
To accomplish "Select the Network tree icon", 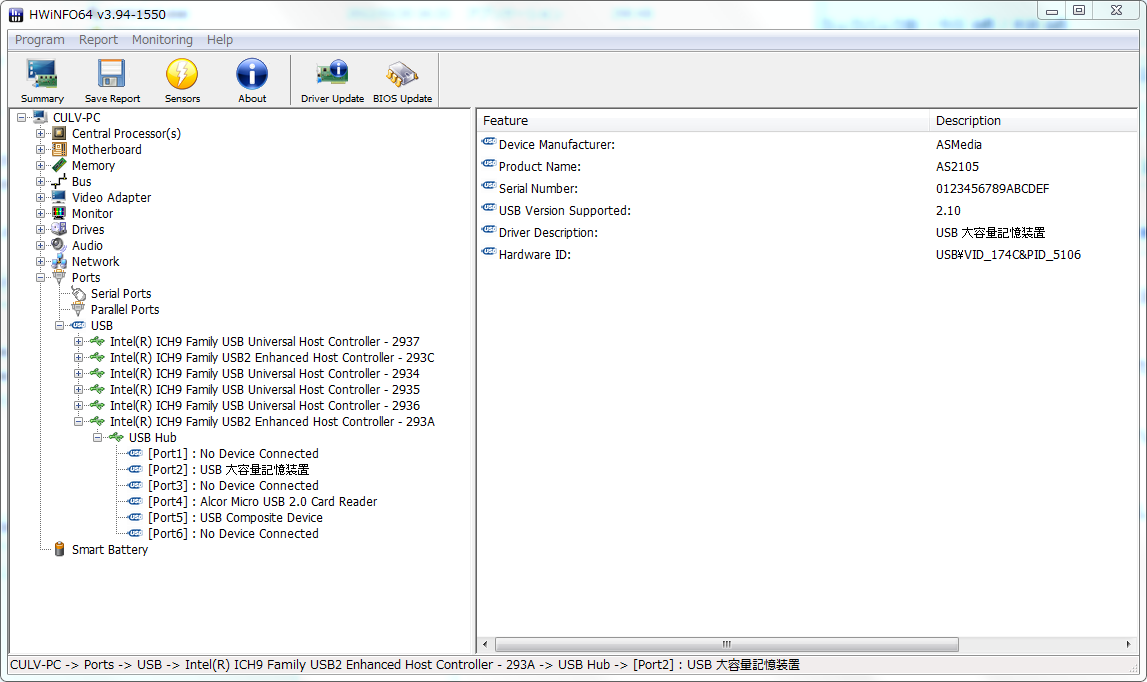I will [x=59, y=261].
